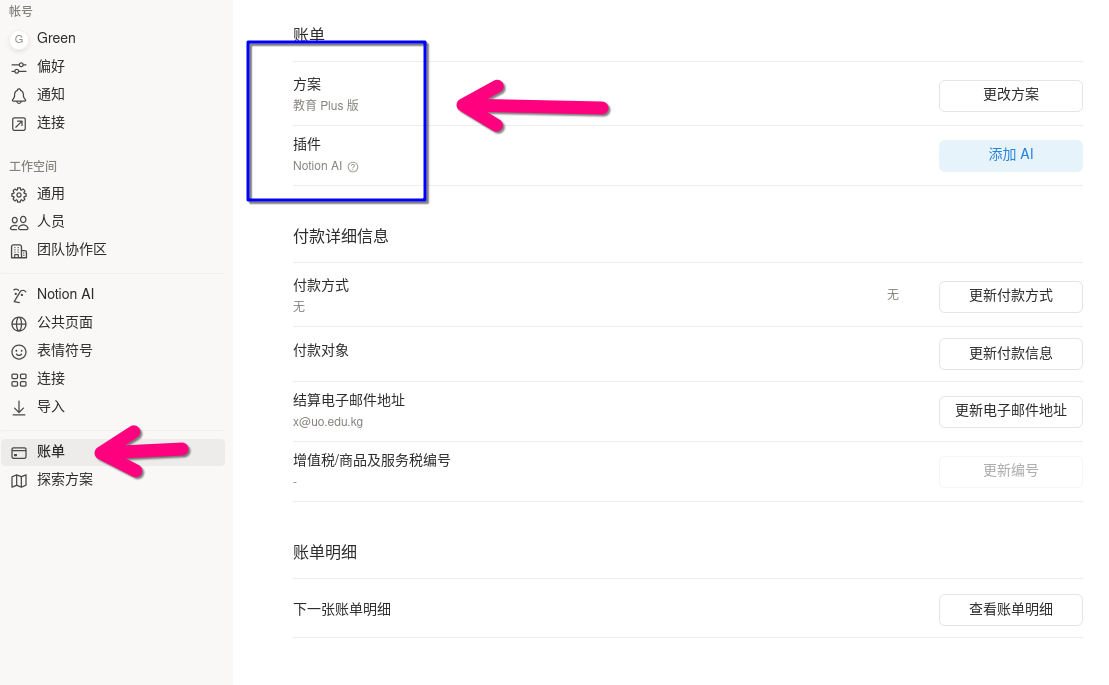
Task: Click the Notion AI help question icon
Action: pos(353,167)
